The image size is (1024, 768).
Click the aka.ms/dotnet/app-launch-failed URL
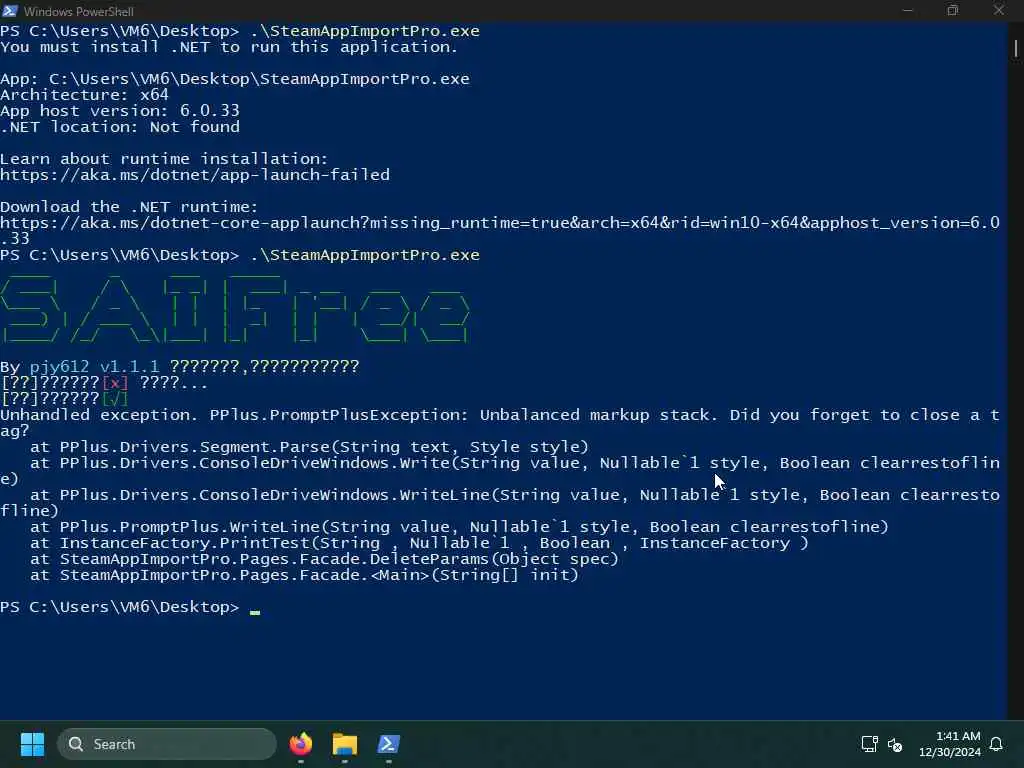pyautogui.click(x=195, y=175)
